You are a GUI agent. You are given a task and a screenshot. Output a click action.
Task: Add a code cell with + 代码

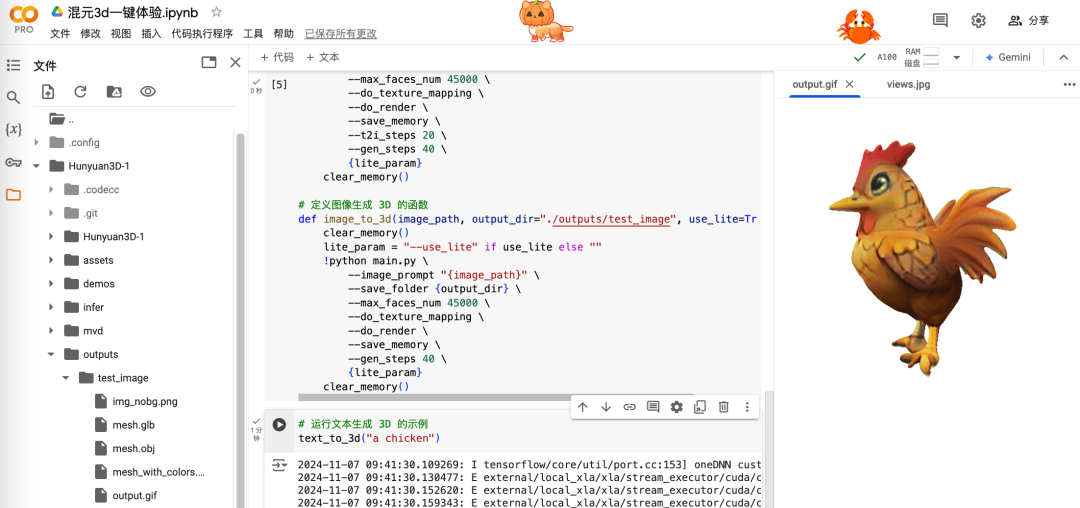(277, 57)
